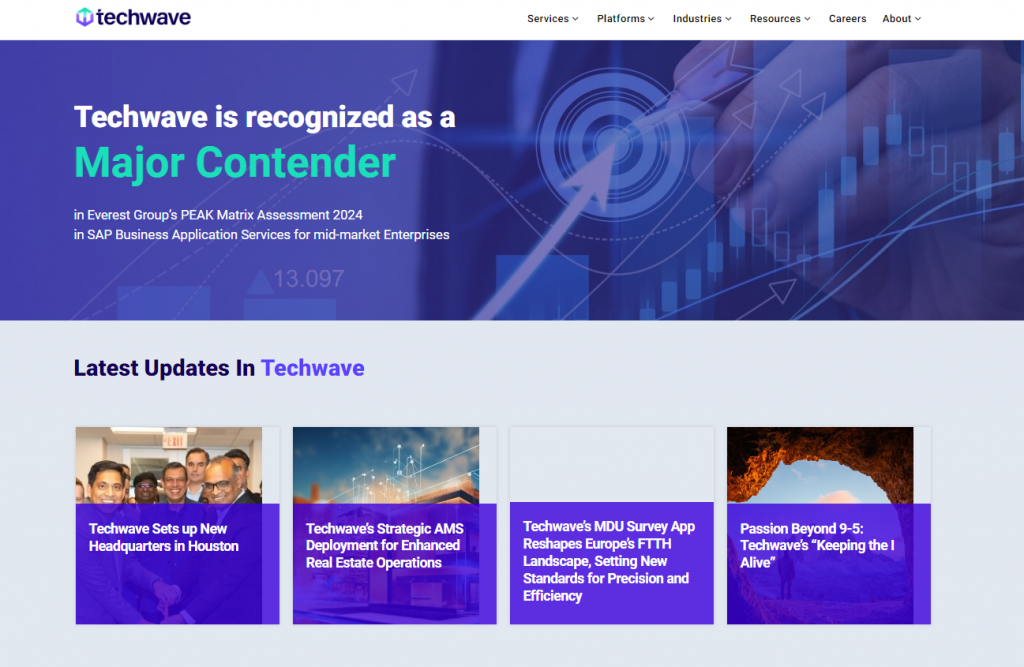This screenshot has width=1024, height=667.
Task: Expand the Platforms dropdown chevron
Action: tap(651, 19)
